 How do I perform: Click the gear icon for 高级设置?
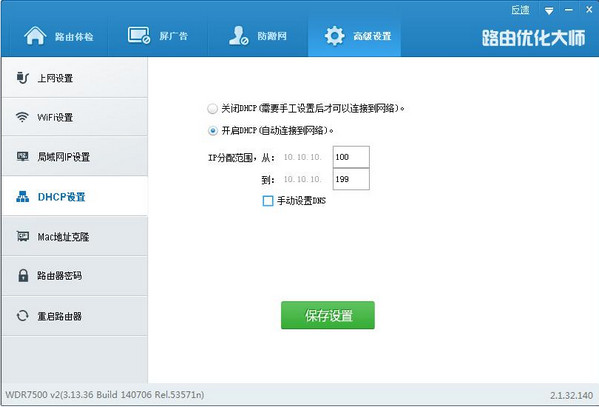click(334, 36)
